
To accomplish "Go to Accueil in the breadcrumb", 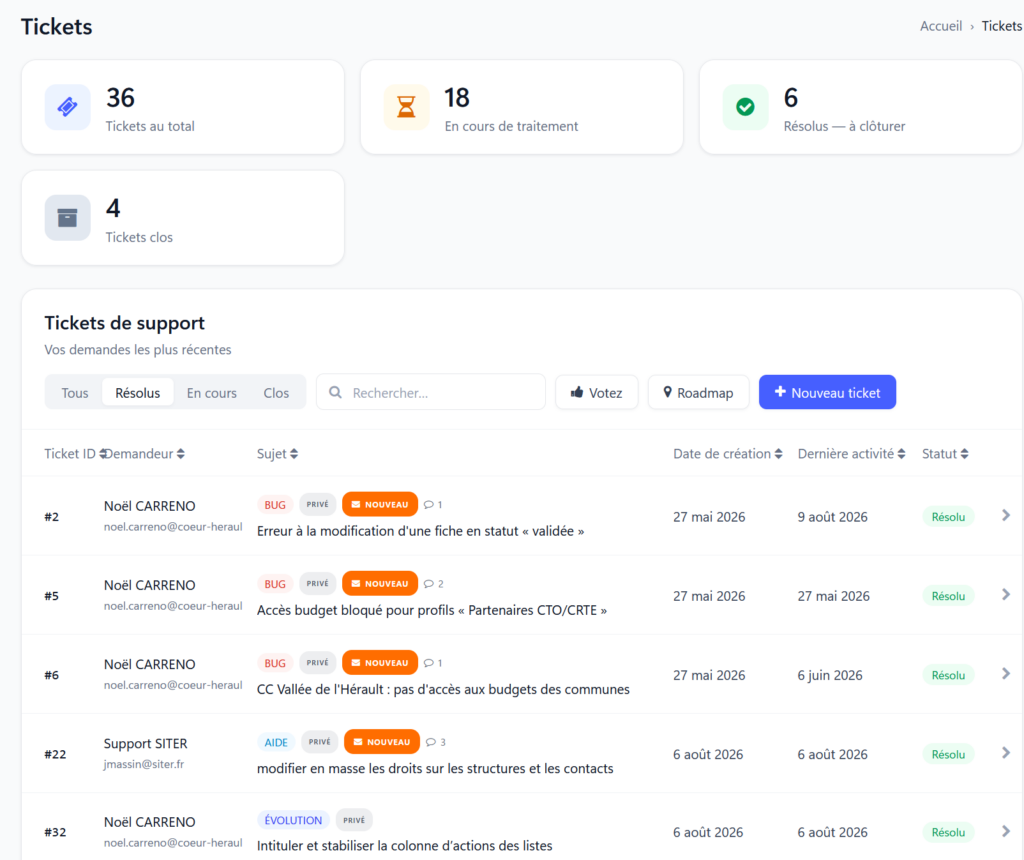I will (x=941, y=26).
